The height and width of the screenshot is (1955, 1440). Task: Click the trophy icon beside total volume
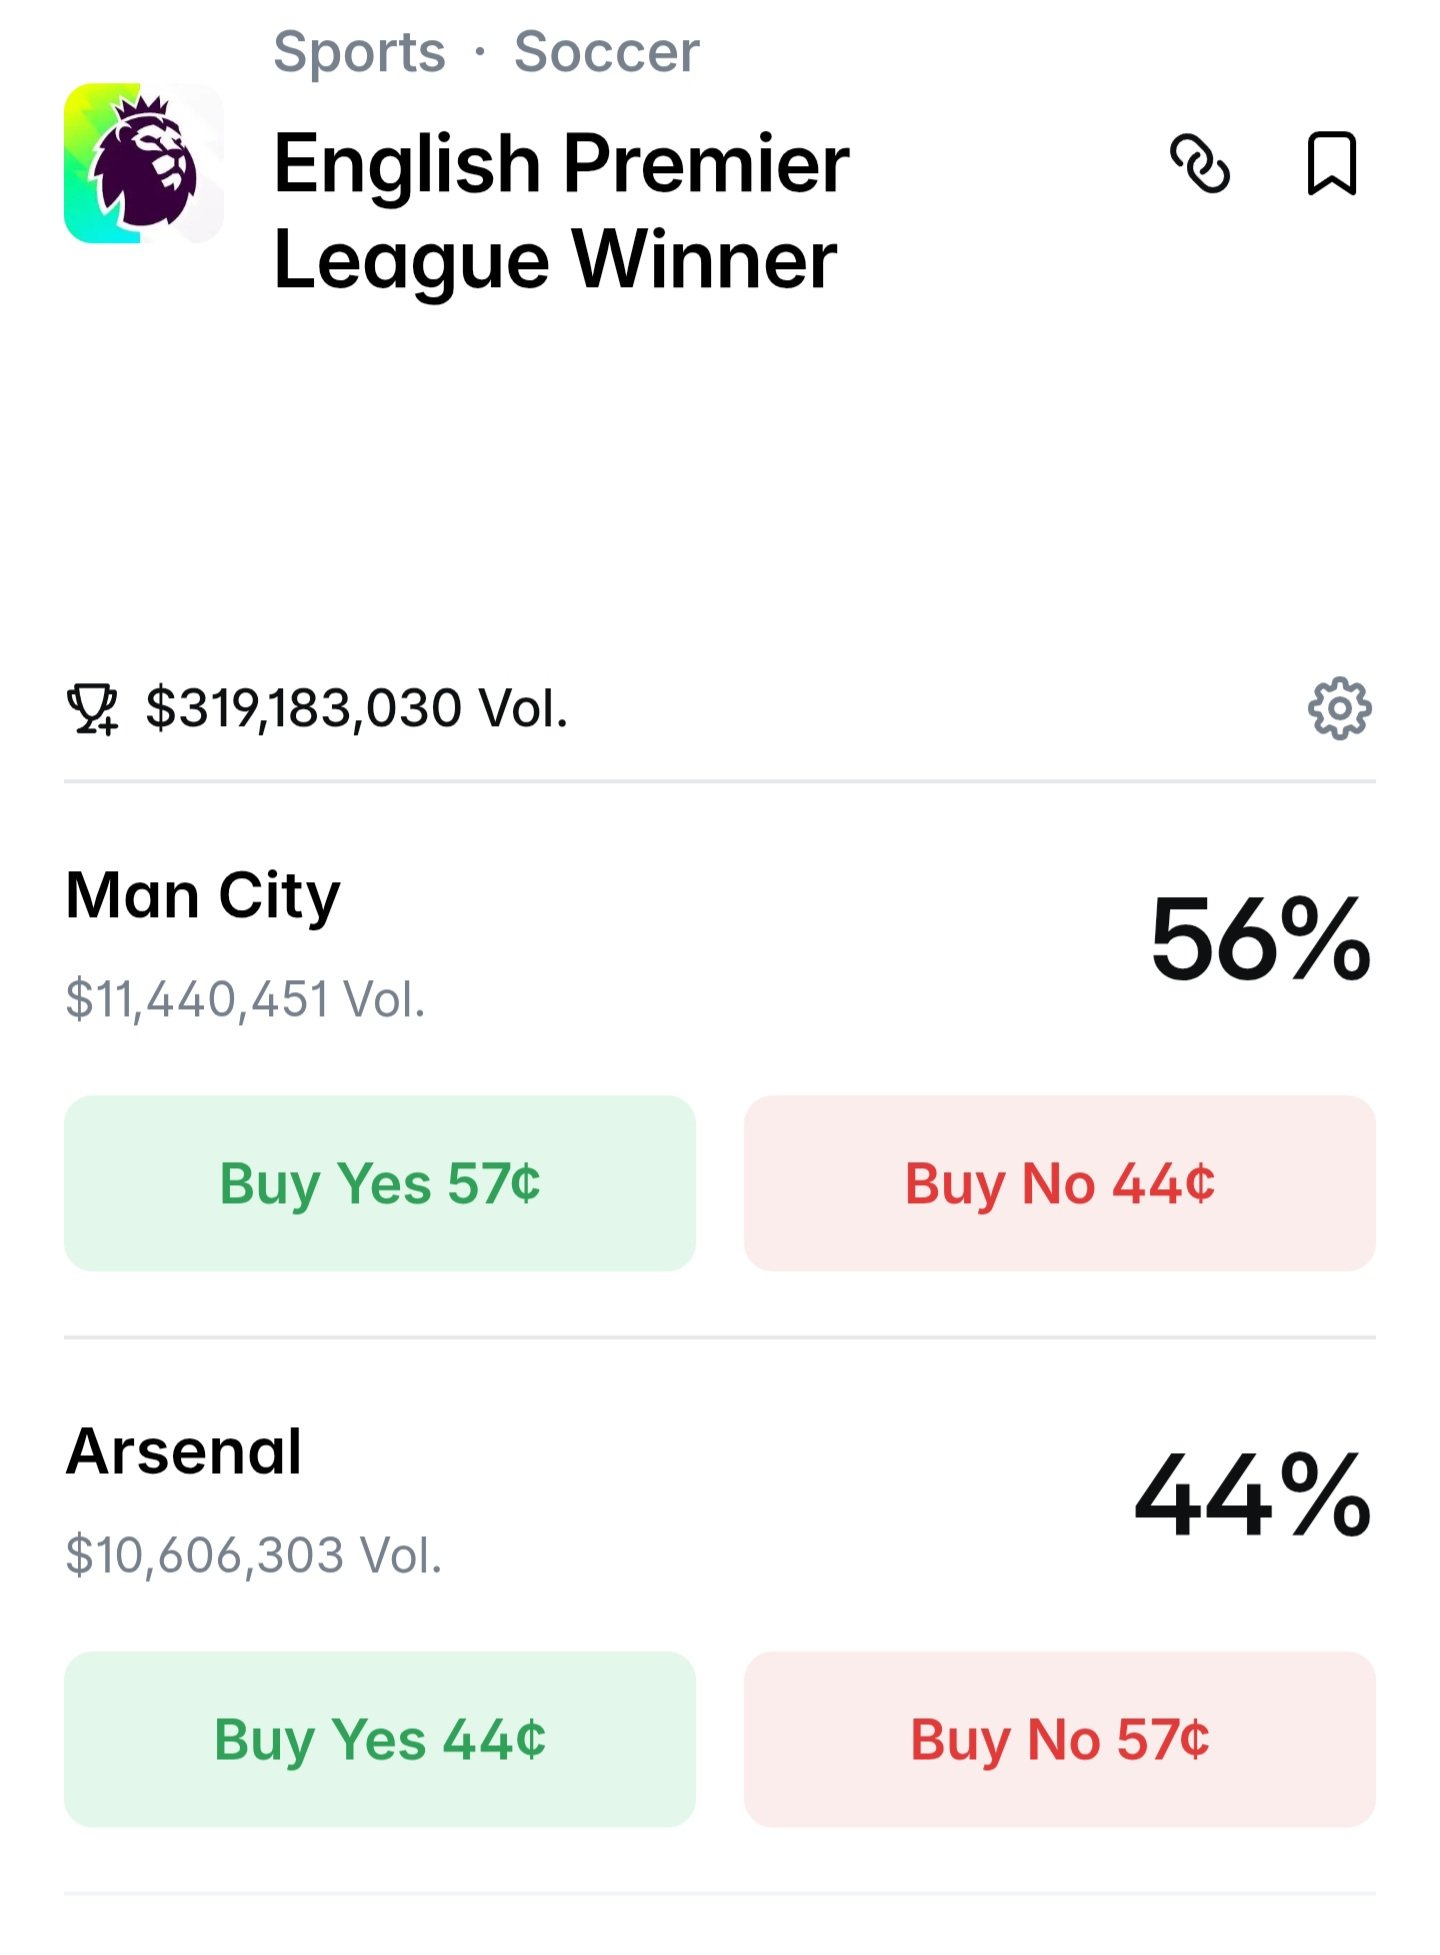92,709
